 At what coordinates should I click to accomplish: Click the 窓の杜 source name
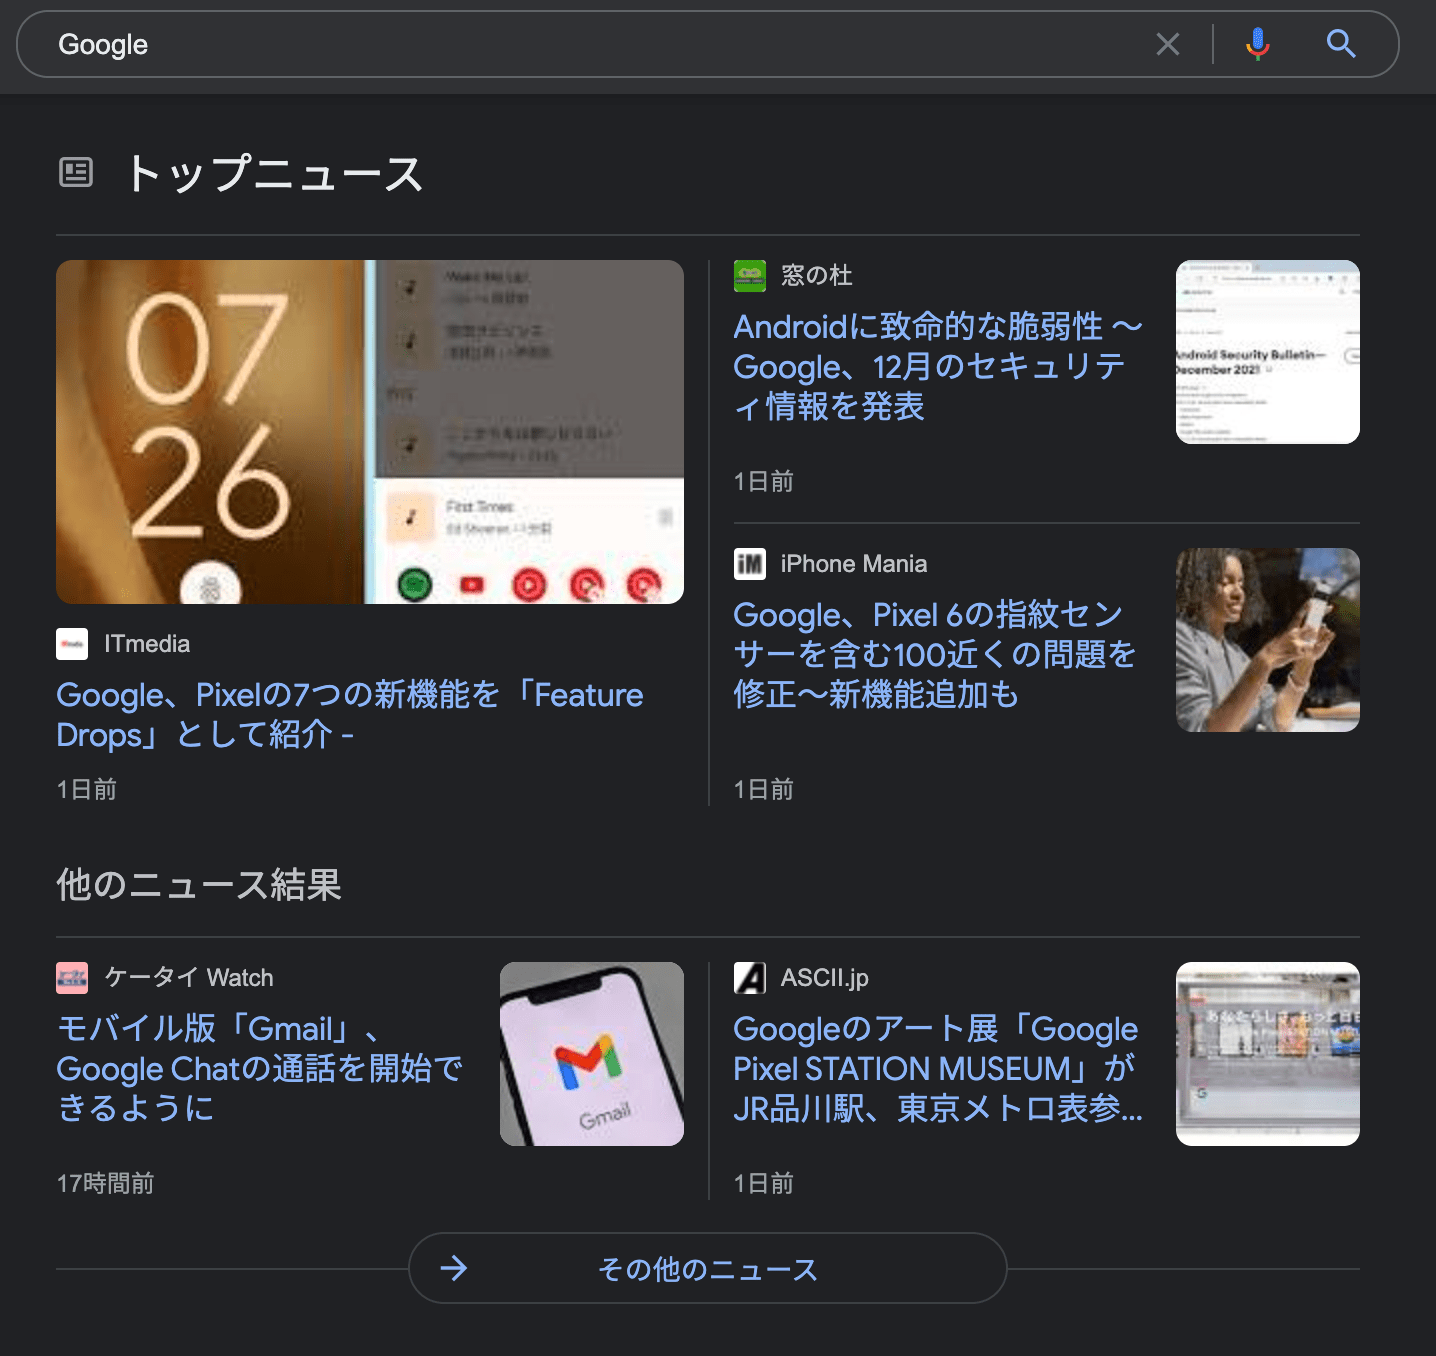click(817, 276)
